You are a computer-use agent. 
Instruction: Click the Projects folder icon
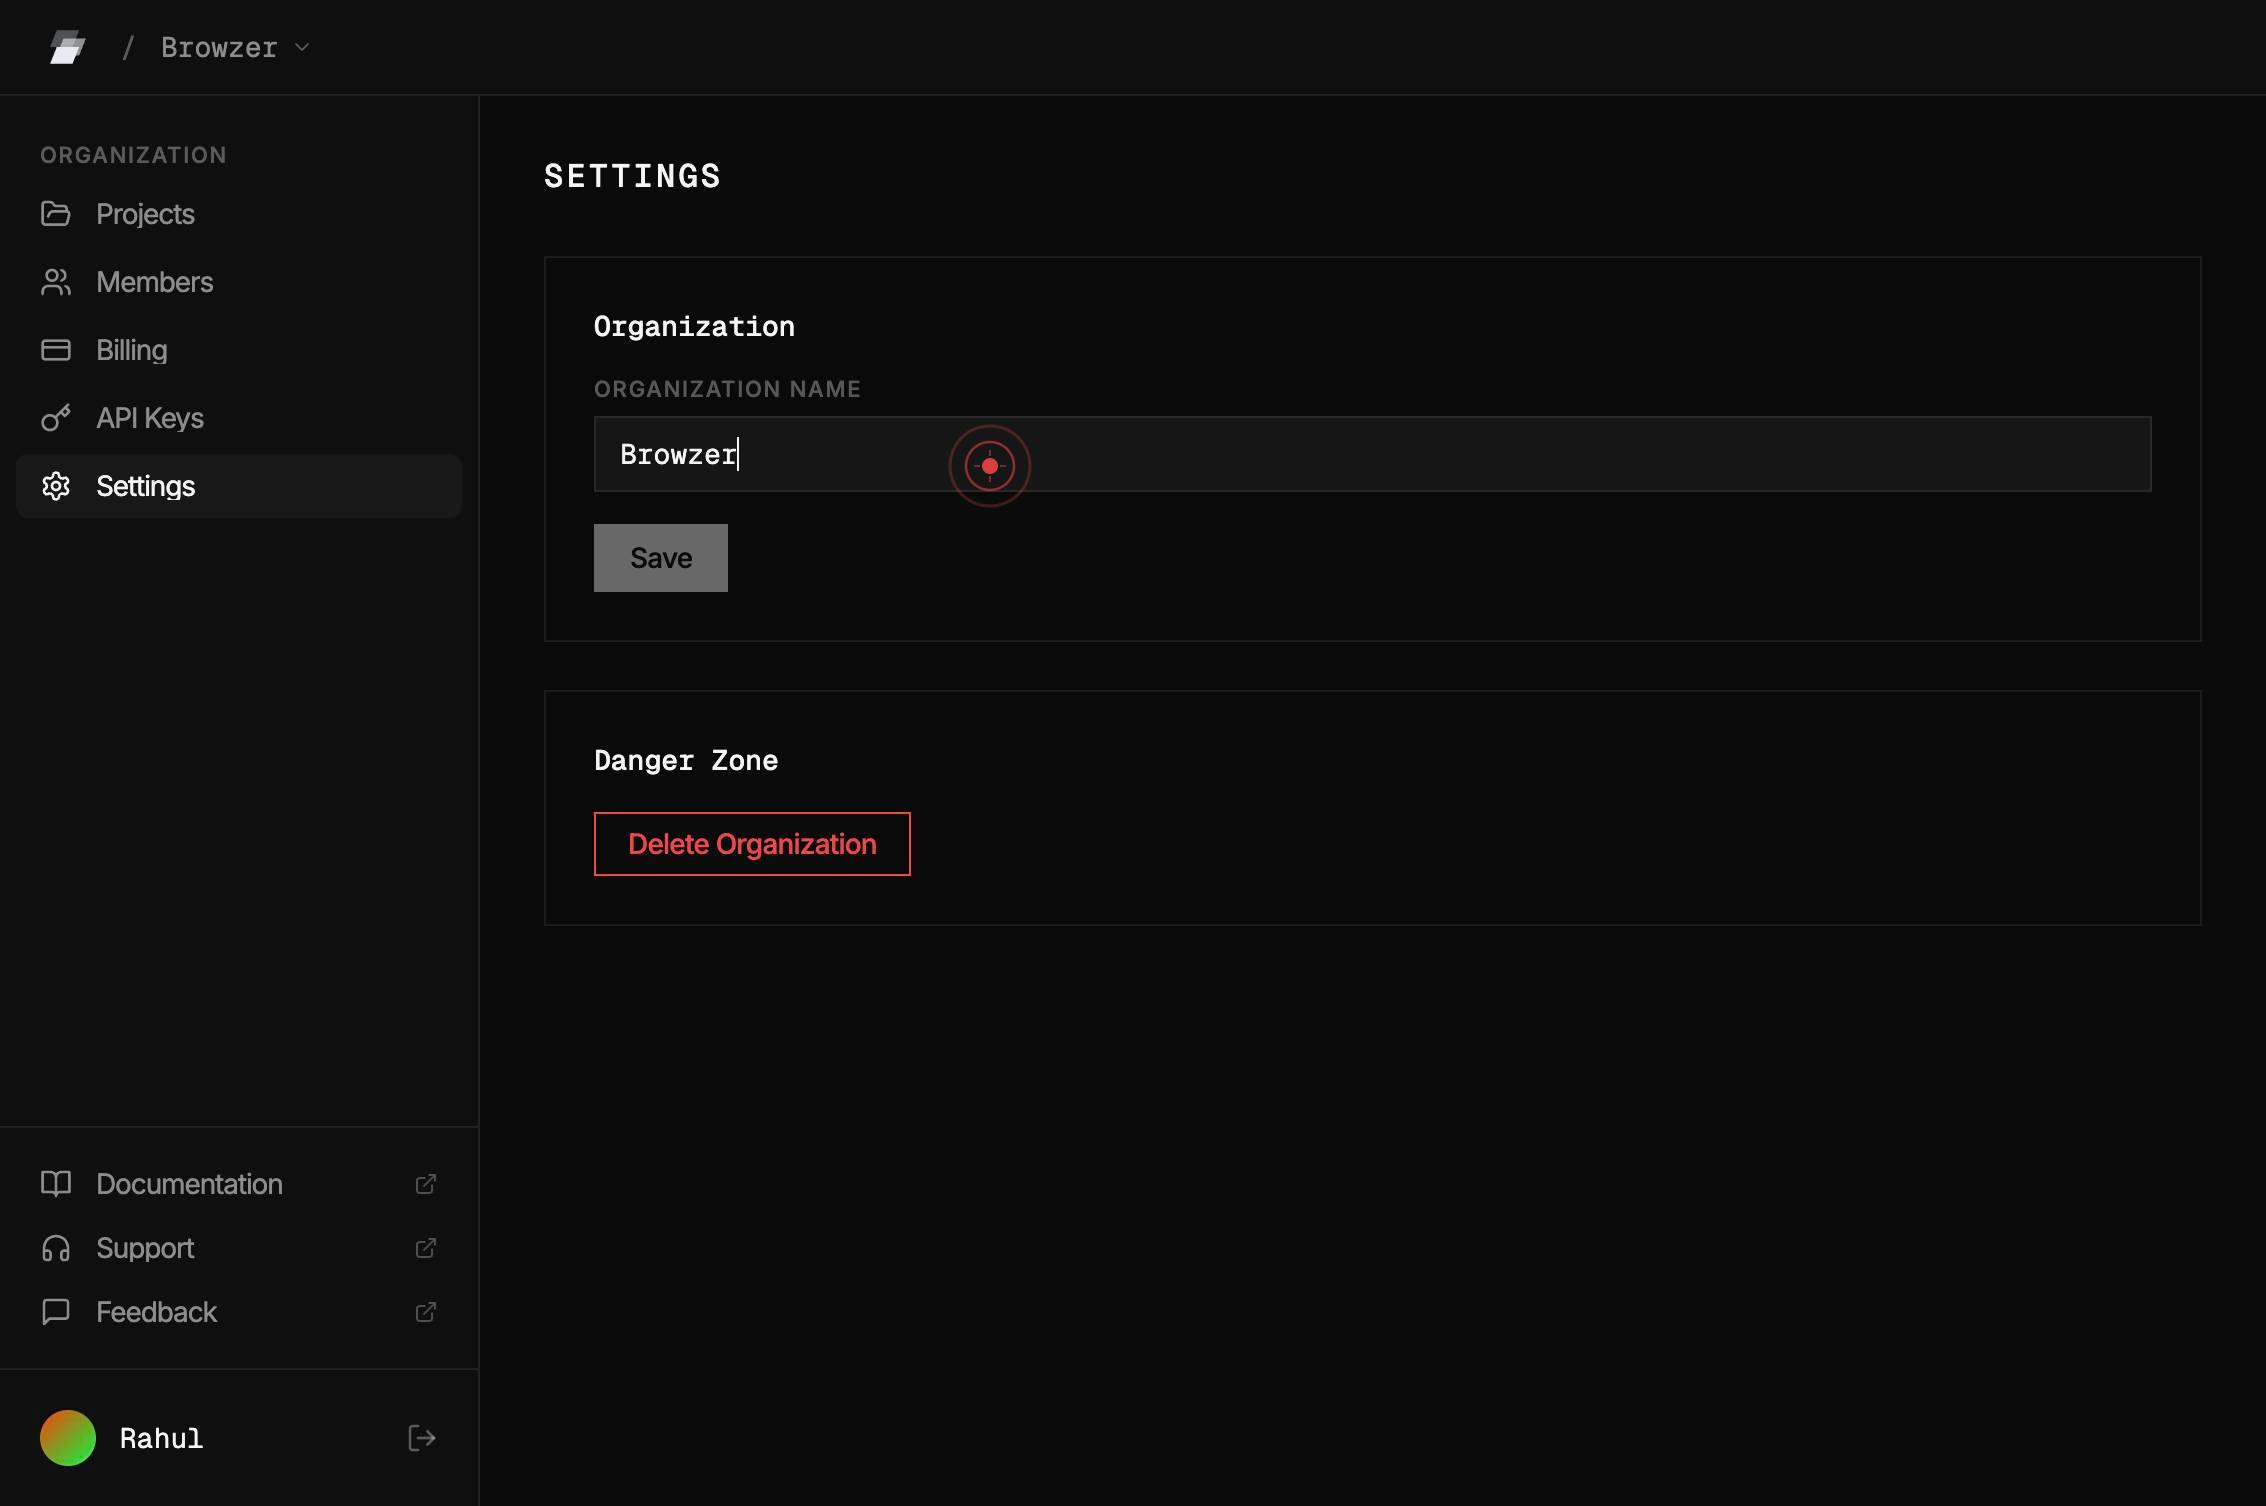pos(56,214)
